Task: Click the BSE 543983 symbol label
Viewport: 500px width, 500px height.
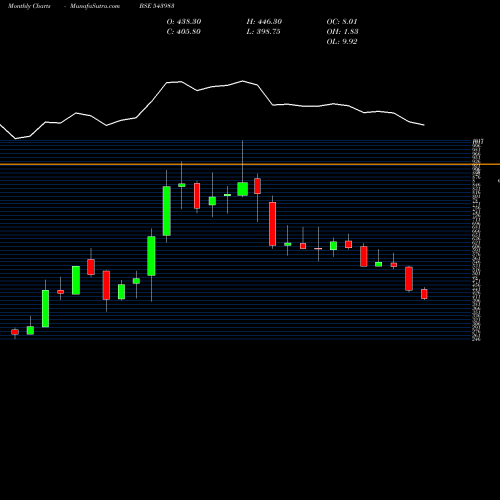Action: 157,6
